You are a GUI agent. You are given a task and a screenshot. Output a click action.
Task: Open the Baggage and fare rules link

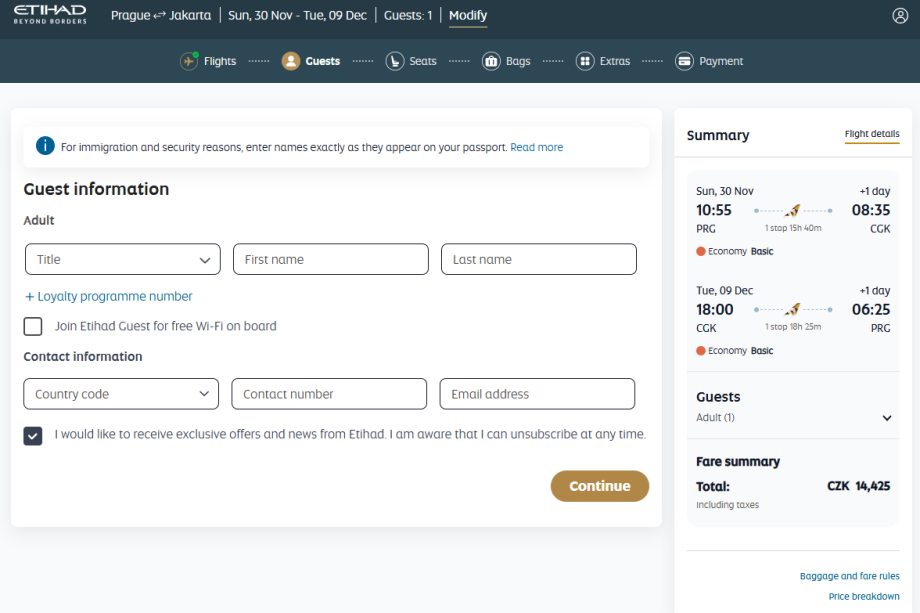tap(849, 576)
